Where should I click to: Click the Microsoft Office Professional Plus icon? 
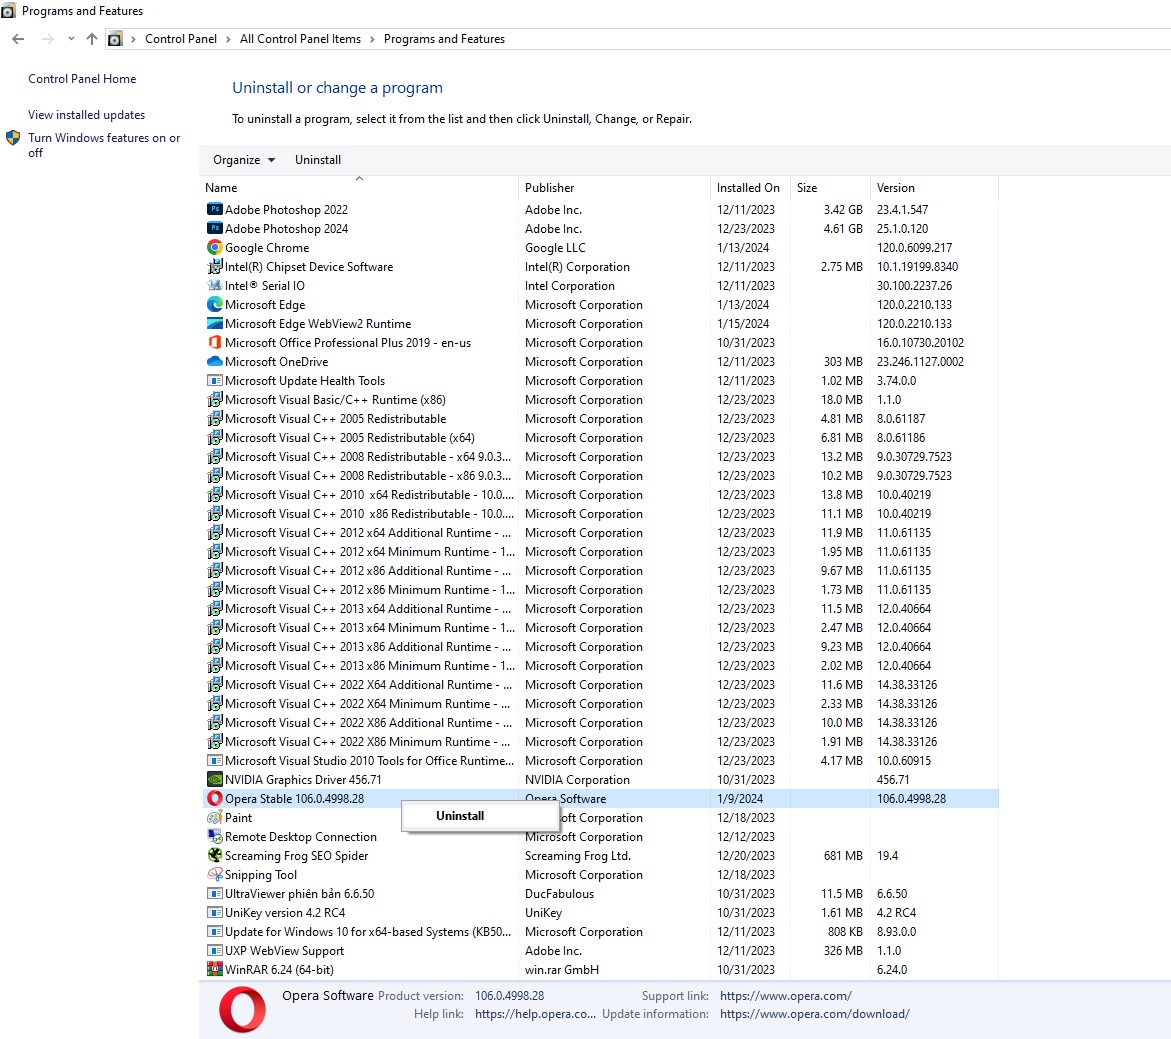214,342
